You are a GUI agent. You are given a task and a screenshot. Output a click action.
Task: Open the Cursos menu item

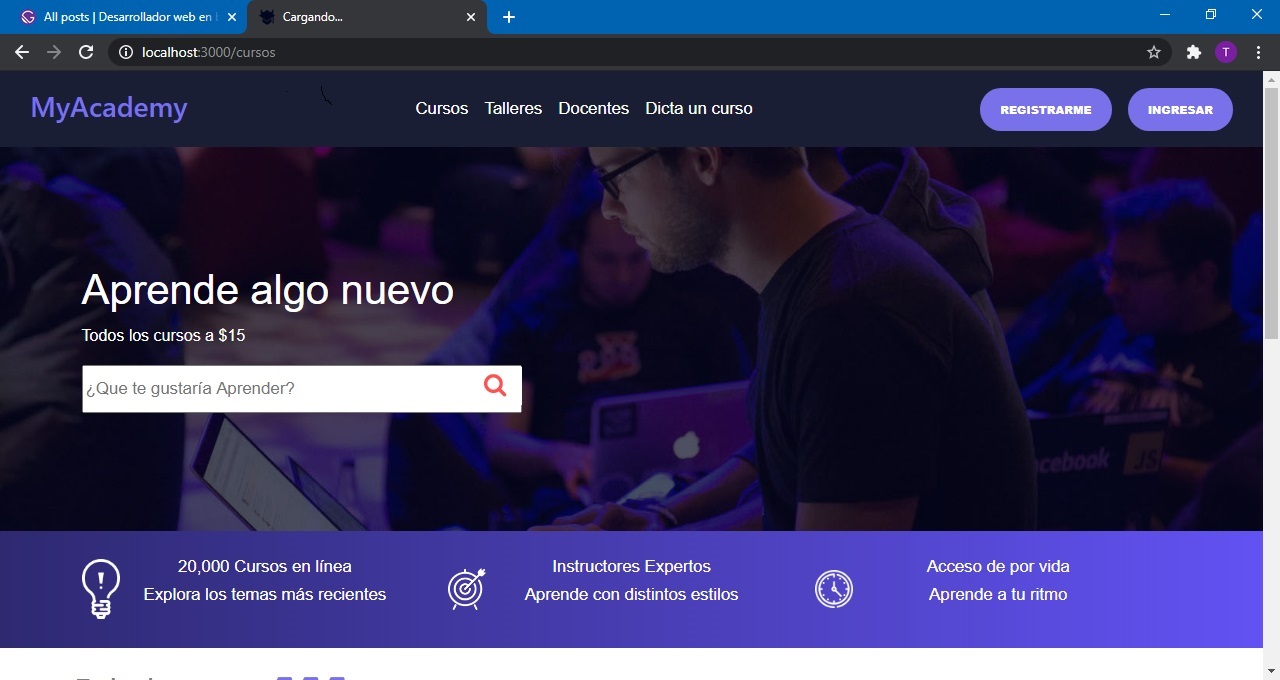(x=441, y=108)
